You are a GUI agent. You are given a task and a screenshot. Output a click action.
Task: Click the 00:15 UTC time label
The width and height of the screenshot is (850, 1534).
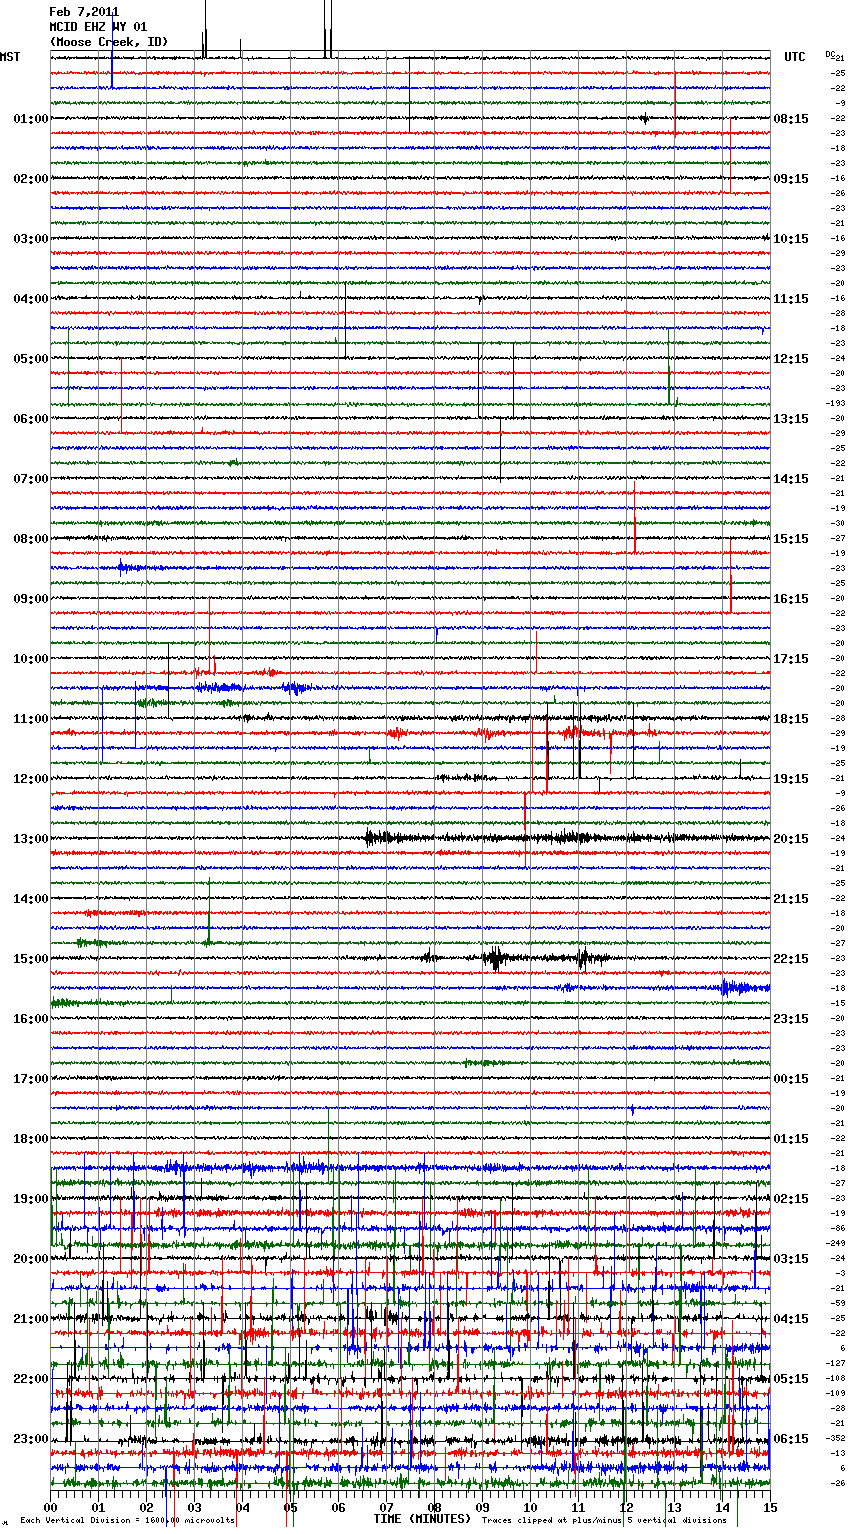[791, 1079]
